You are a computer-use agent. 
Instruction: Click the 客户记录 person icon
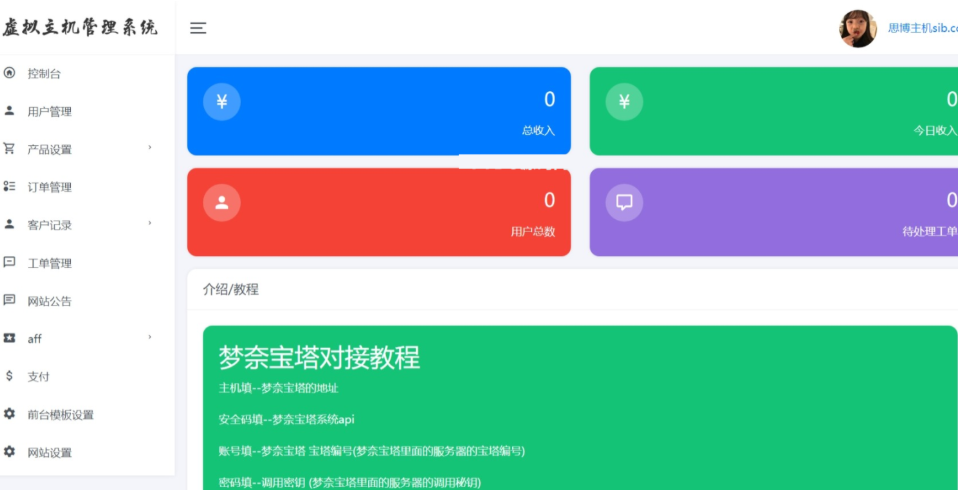click(9, 224)
